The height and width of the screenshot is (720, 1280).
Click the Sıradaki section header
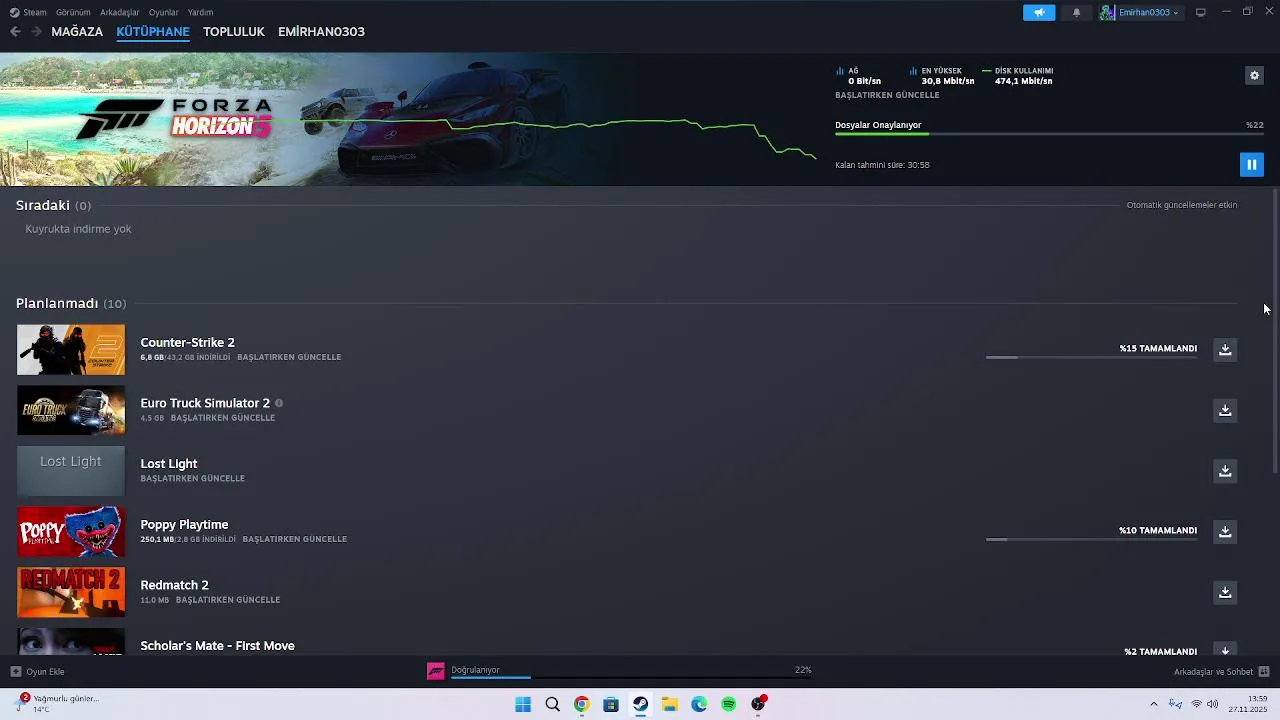click(x=53, y=205)
